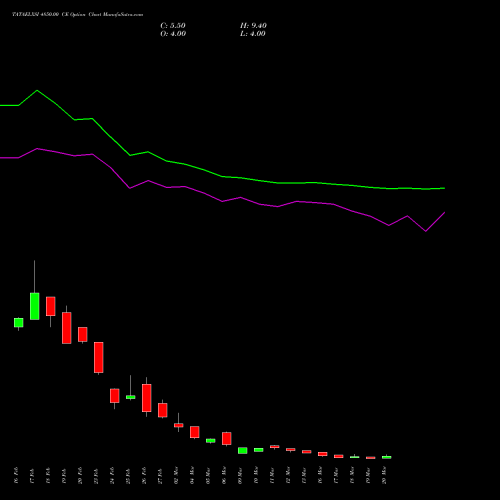Click the small red candlestick above 02 Mar

pos(179,425)
